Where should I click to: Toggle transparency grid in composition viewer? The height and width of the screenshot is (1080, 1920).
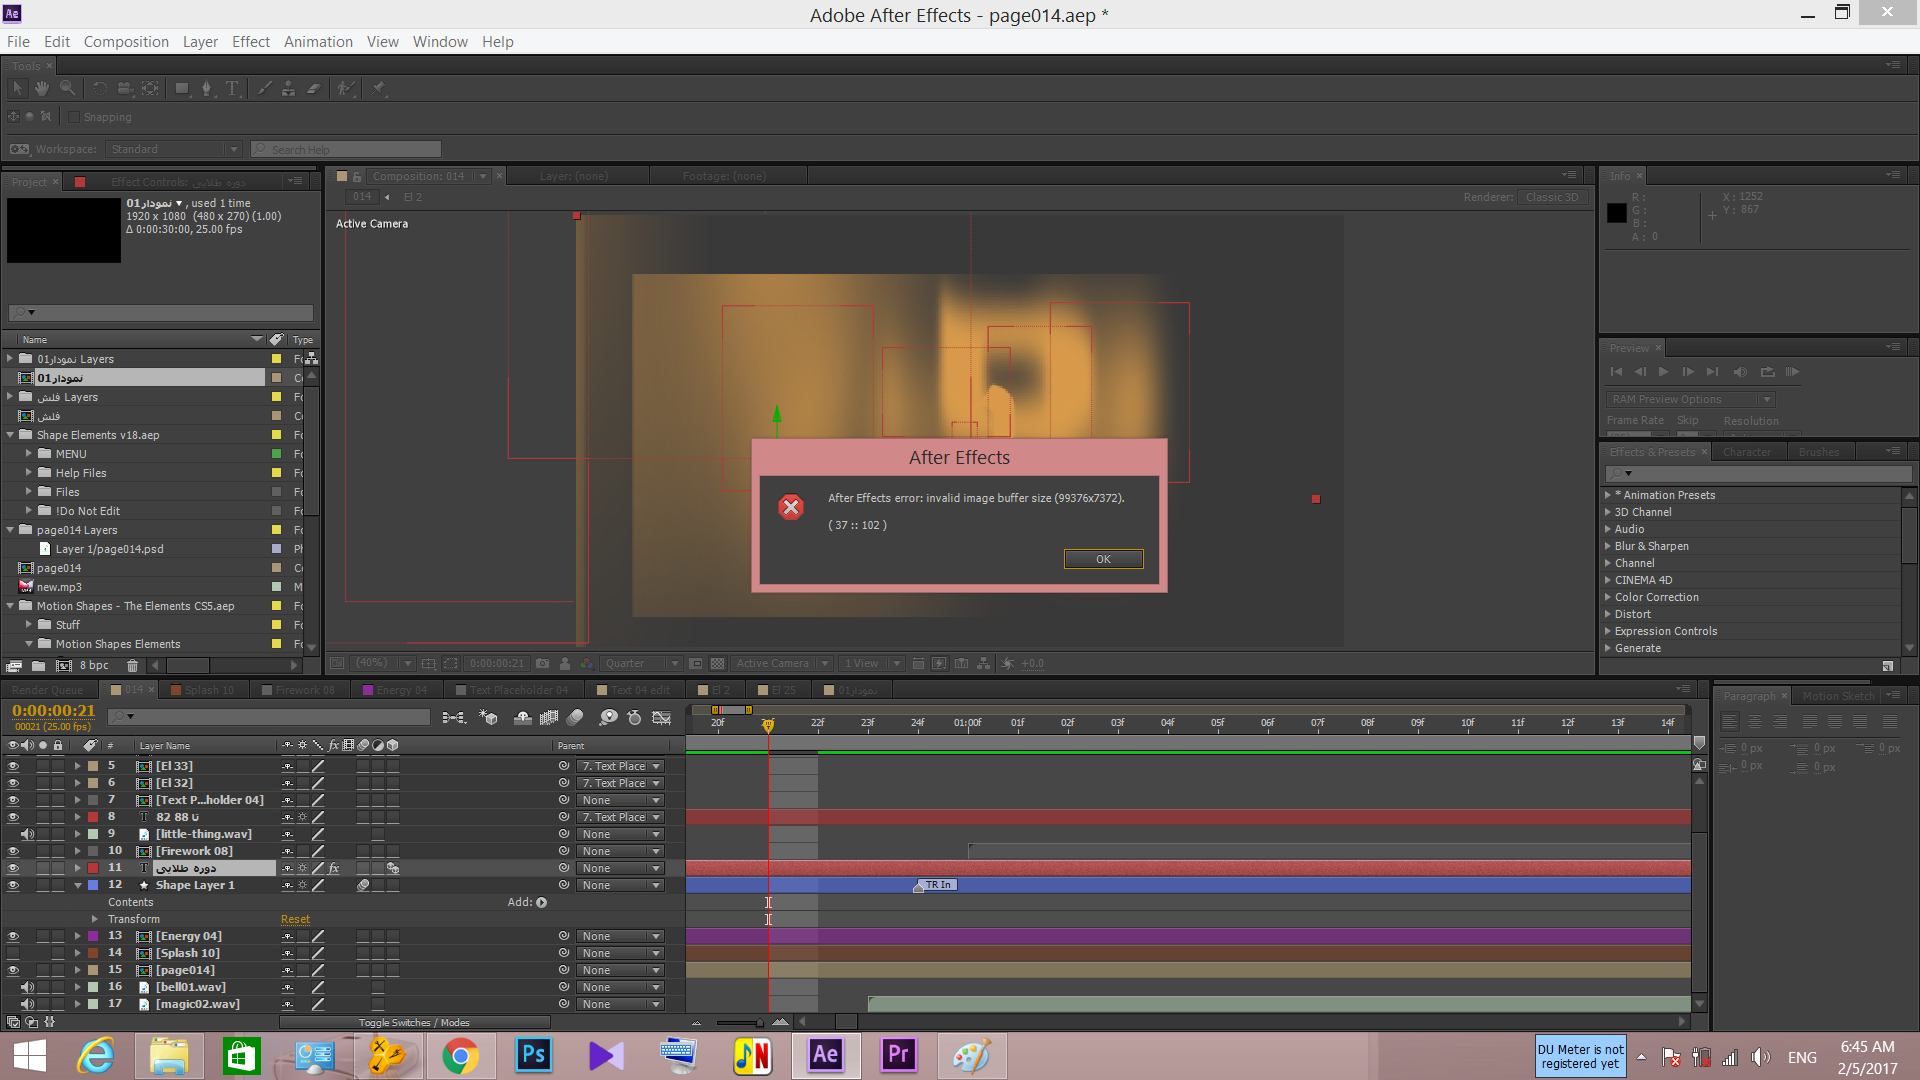(717, 663)
